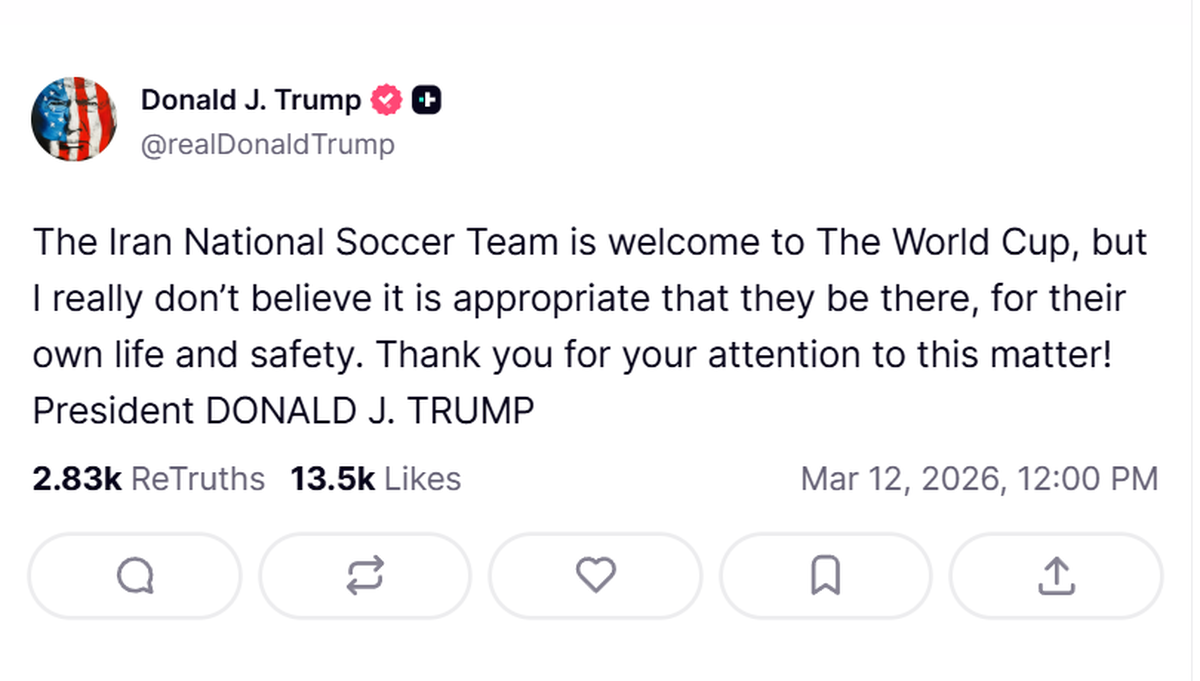Open the Donald J. Trump display name
Image resolution: width=1200 pixels, height=681 pixels.
250,100
